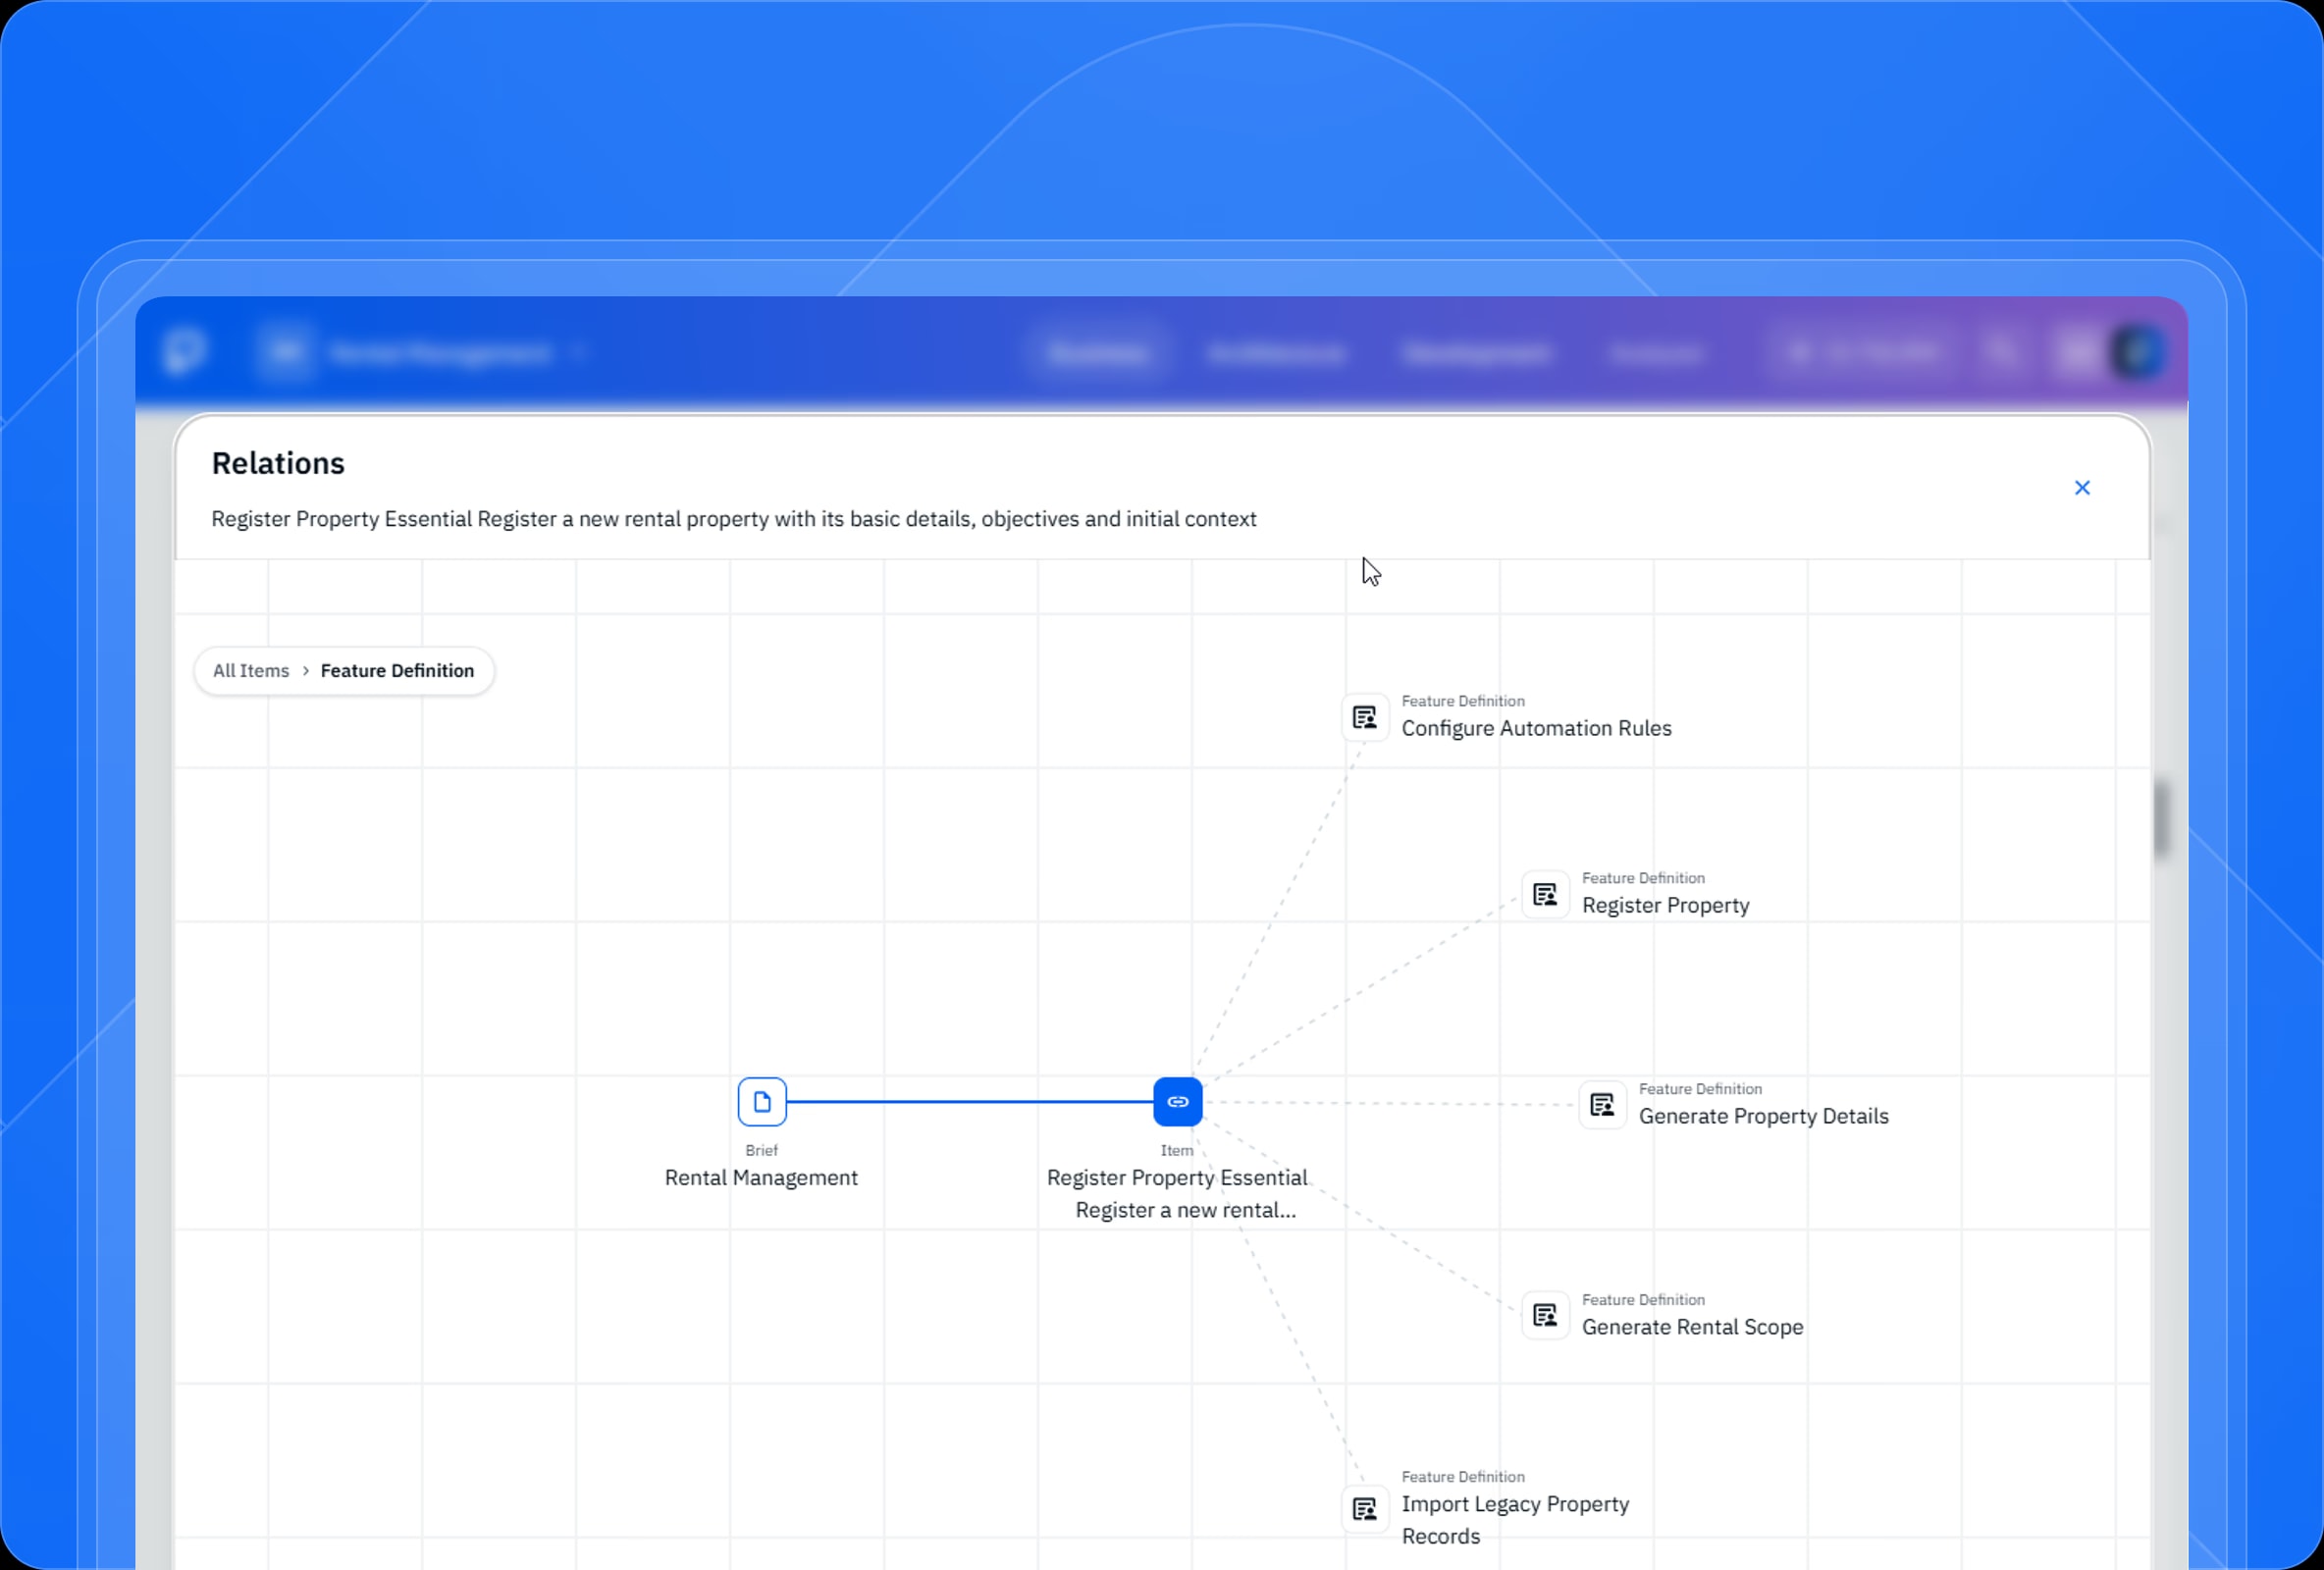
Task: Select the Generate Property Details node icon
Action: click(x=1602, y=1105)
